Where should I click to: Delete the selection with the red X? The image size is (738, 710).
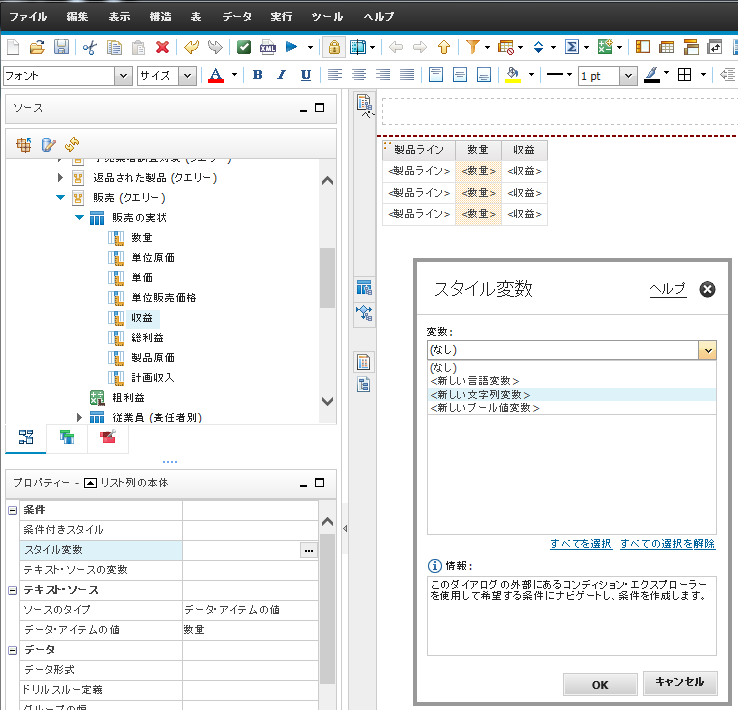point(162,47)
